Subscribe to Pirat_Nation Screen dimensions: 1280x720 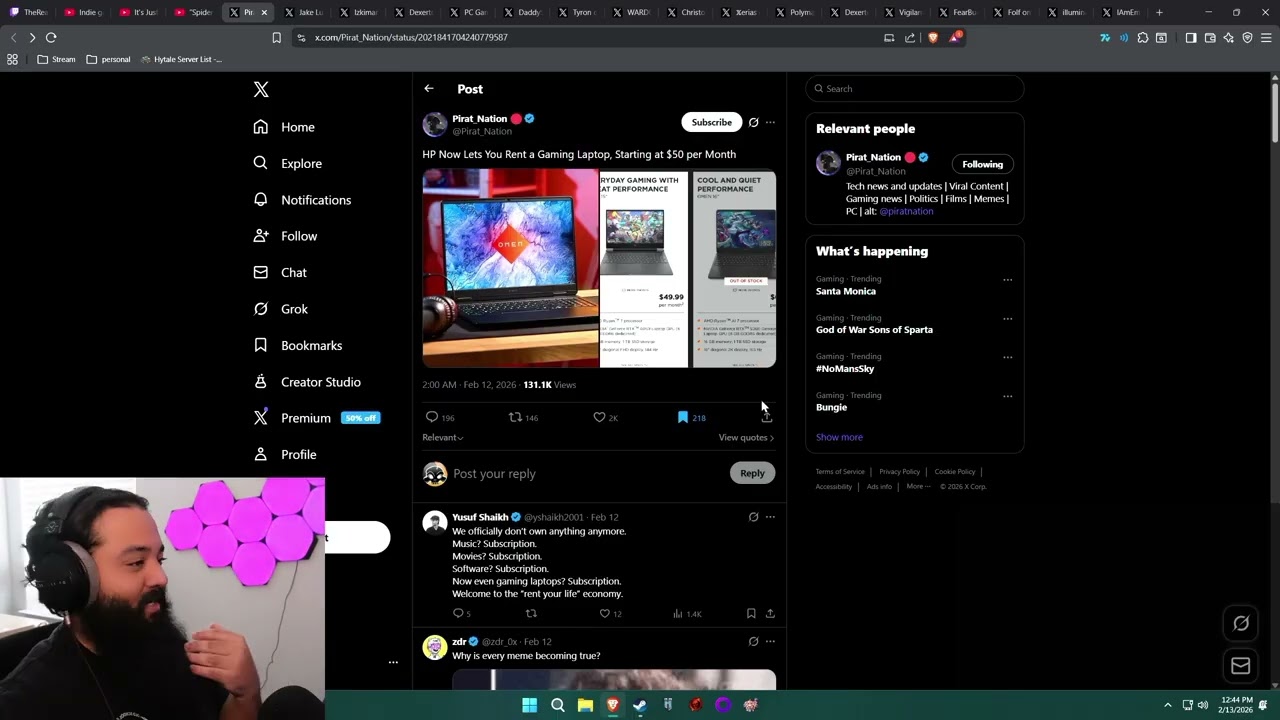(712, 122)
